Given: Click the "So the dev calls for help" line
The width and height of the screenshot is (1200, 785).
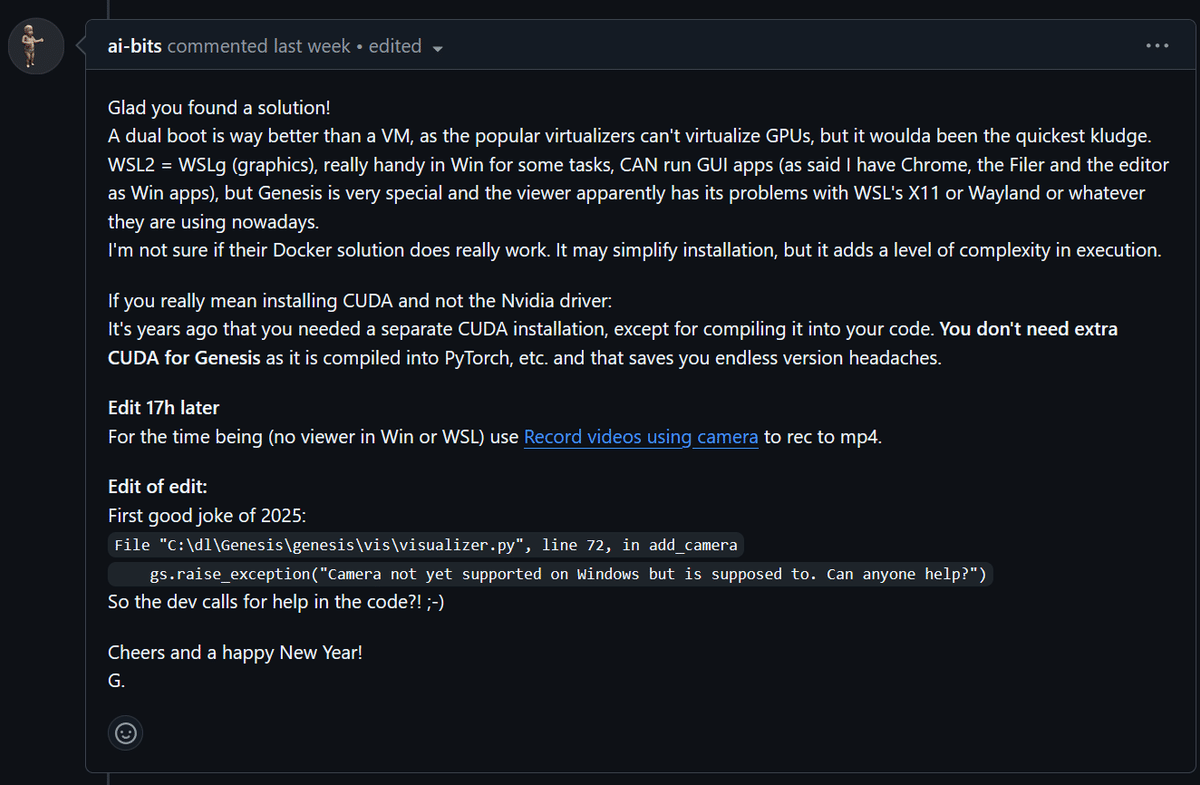Looking at the screenshot, I should (275, 602).
